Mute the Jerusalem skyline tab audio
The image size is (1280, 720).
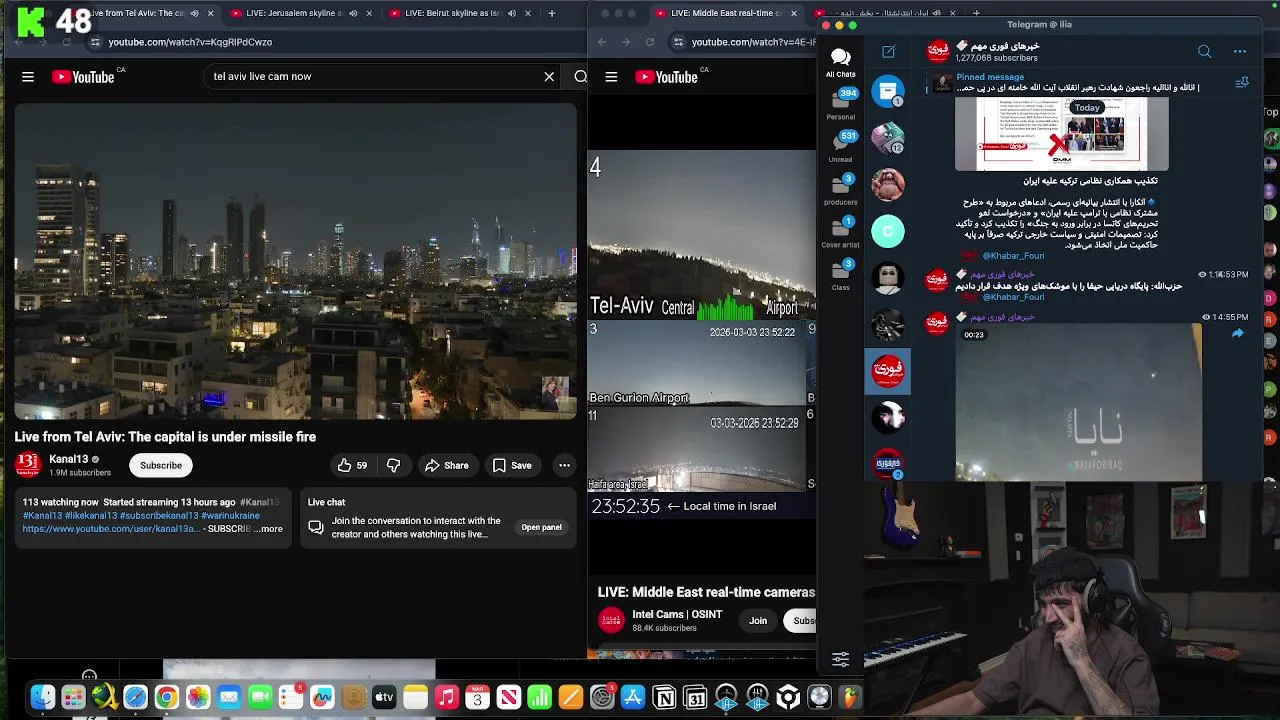pyautogui.click(x=353, y=13)
